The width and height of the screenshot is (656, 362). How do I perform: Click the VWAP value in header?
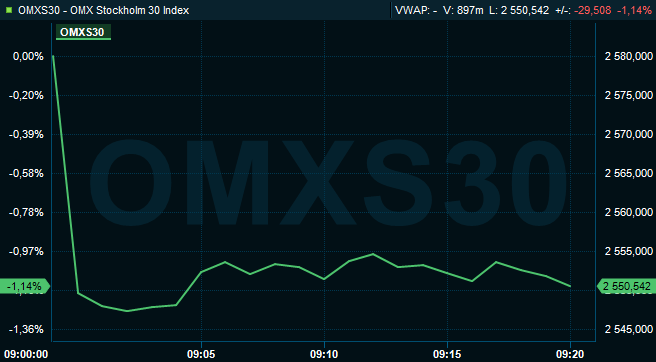(416, 10)
